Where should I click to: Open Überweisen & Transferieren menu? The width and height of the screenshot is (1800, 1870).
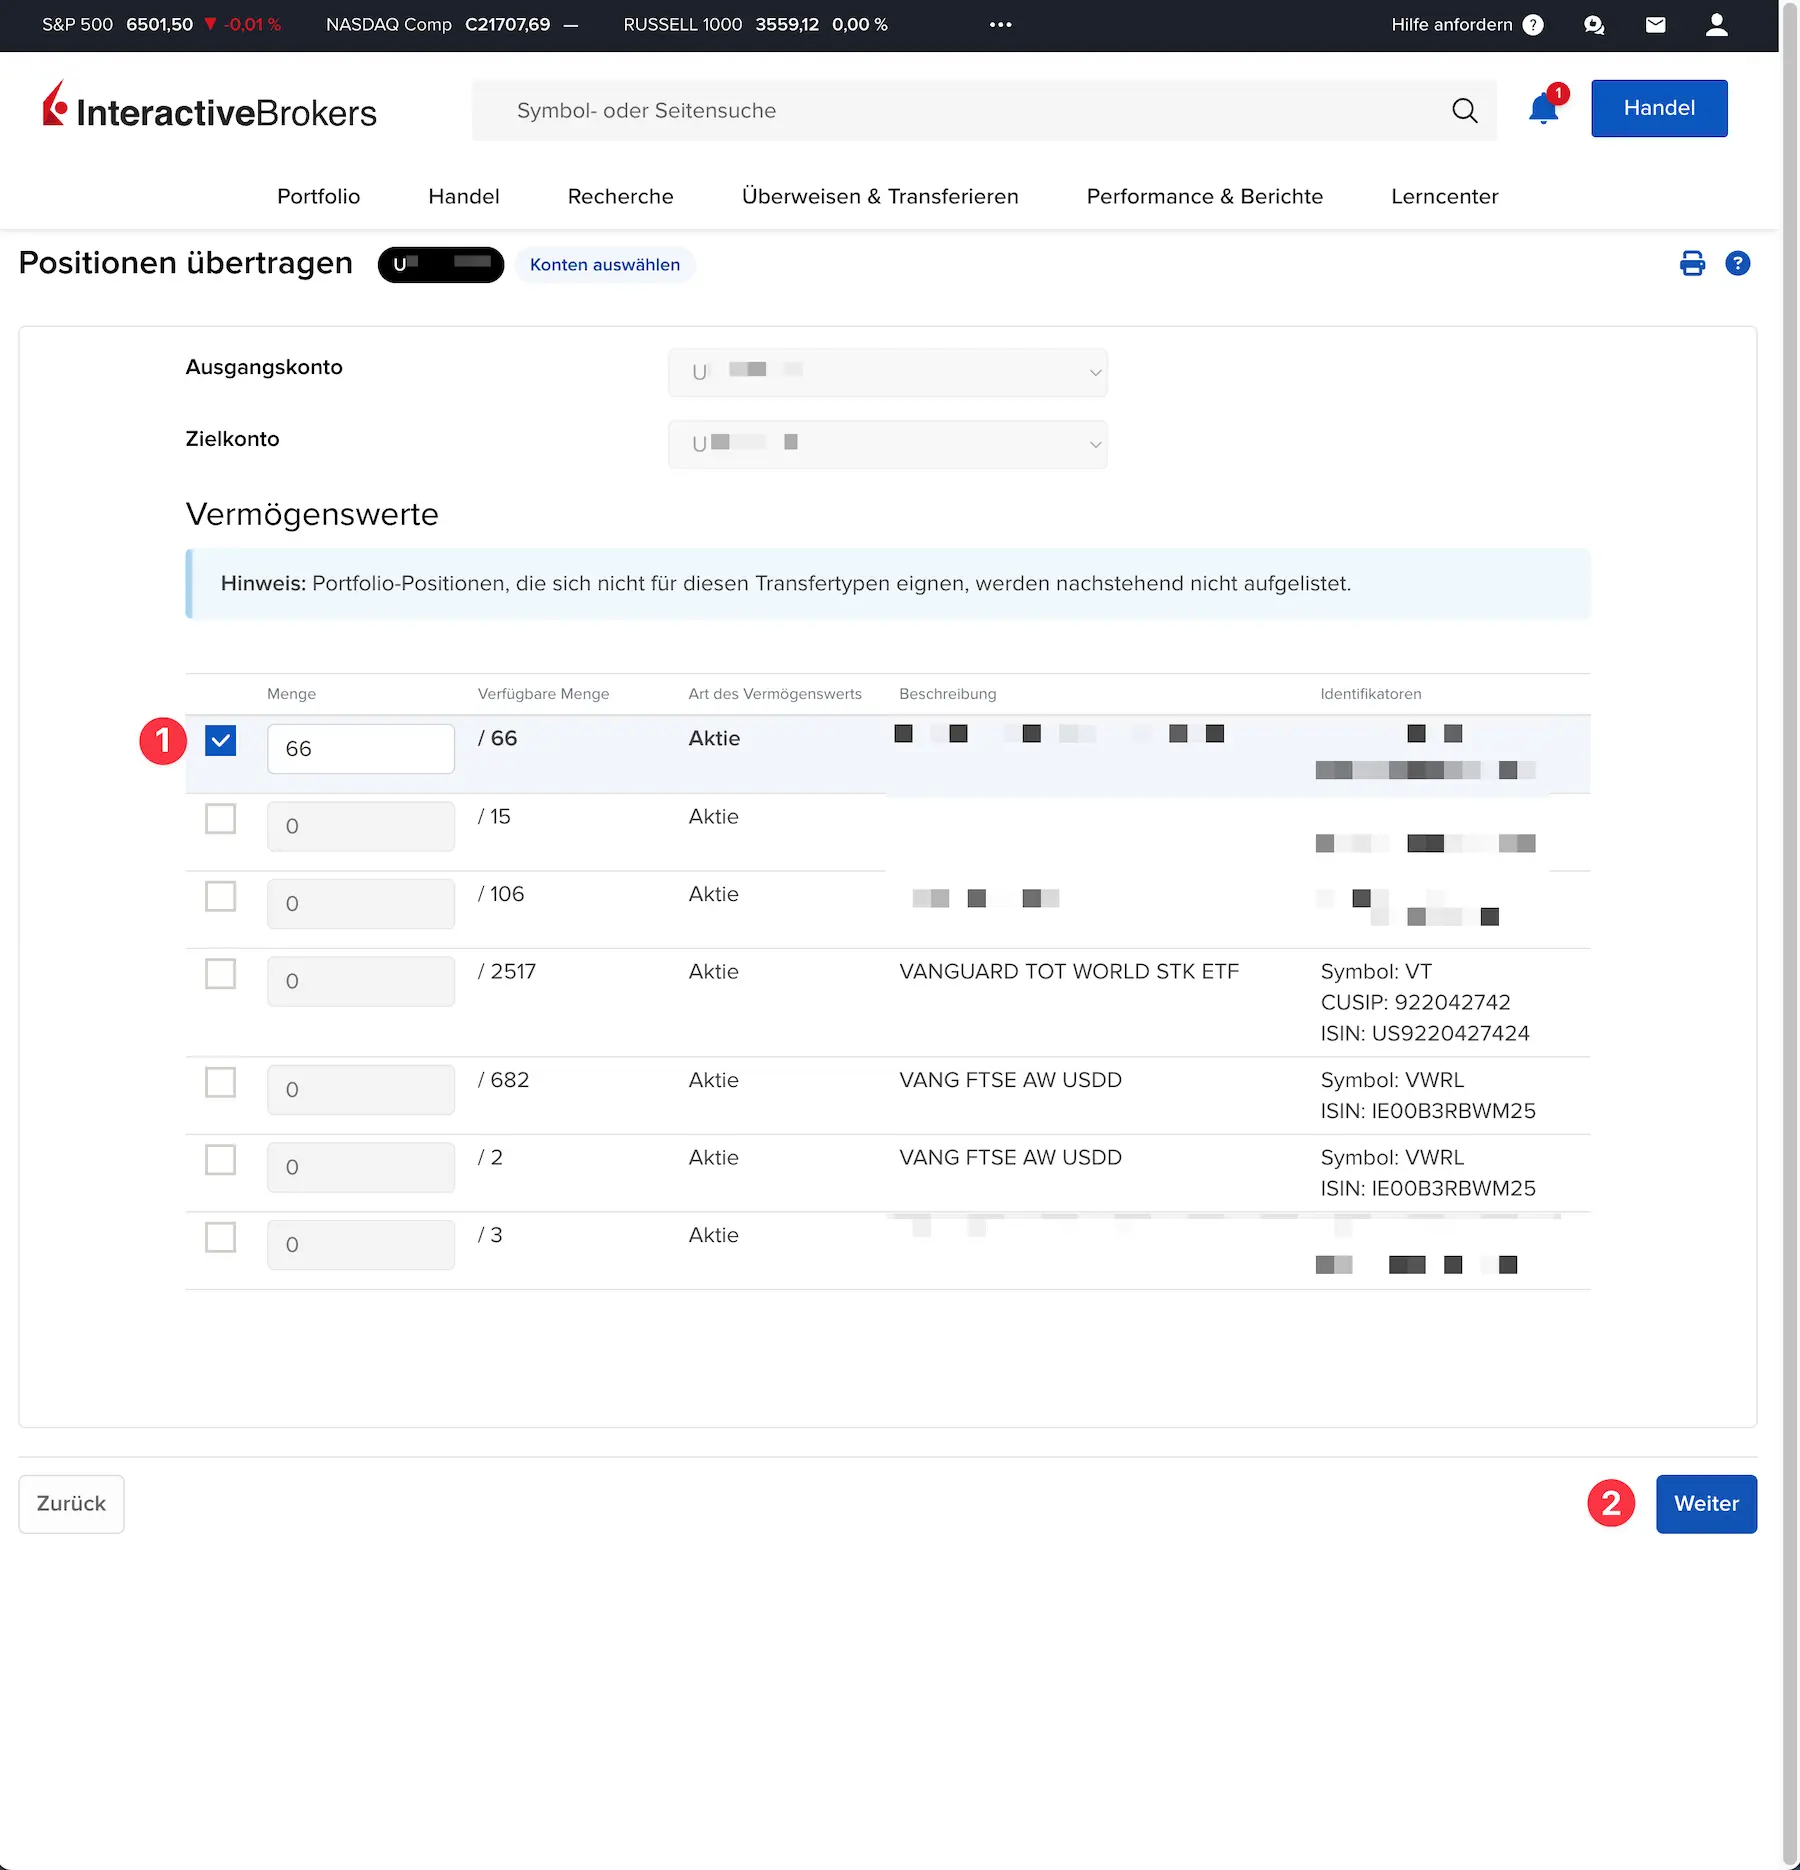[x=880, y=196]
